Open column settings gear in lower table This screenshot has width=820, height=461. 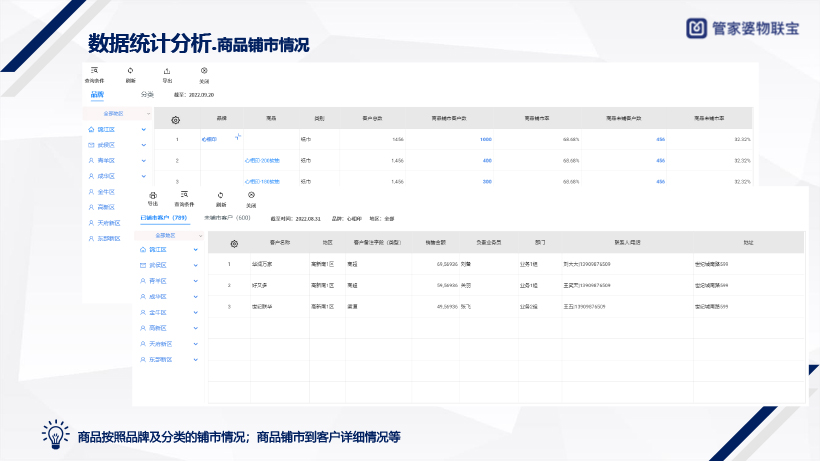click(x=234, y=243)
